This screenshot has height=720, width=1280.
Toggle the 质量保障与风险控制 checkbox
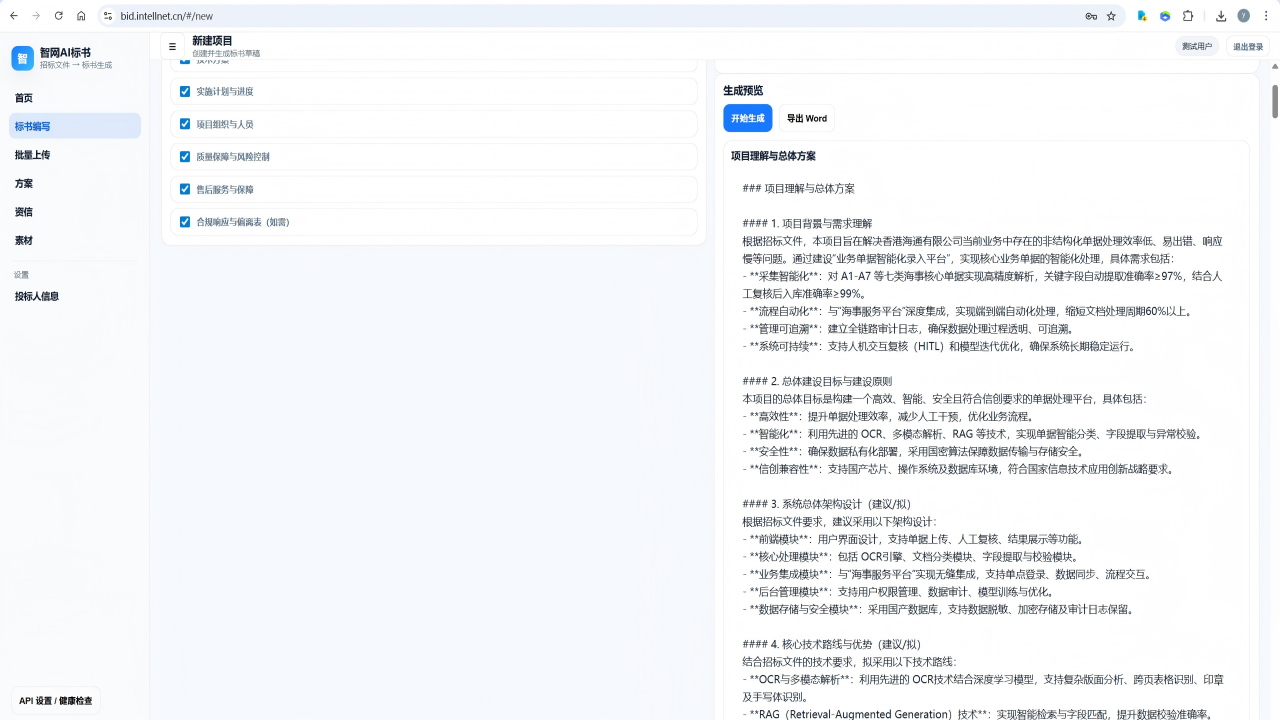pyautogui.click(x=185, y=156)
